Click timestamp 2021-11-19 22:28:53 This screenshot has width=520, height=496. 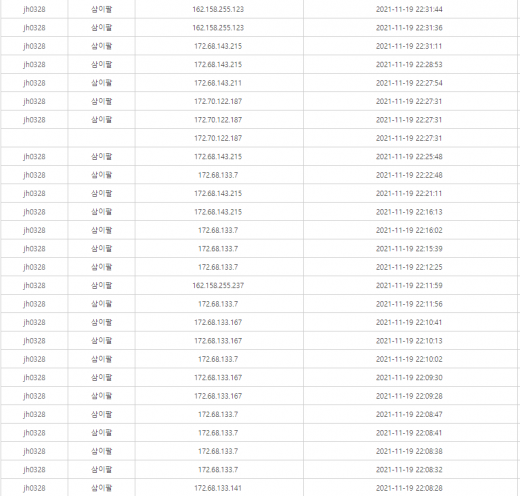(409, 65)
